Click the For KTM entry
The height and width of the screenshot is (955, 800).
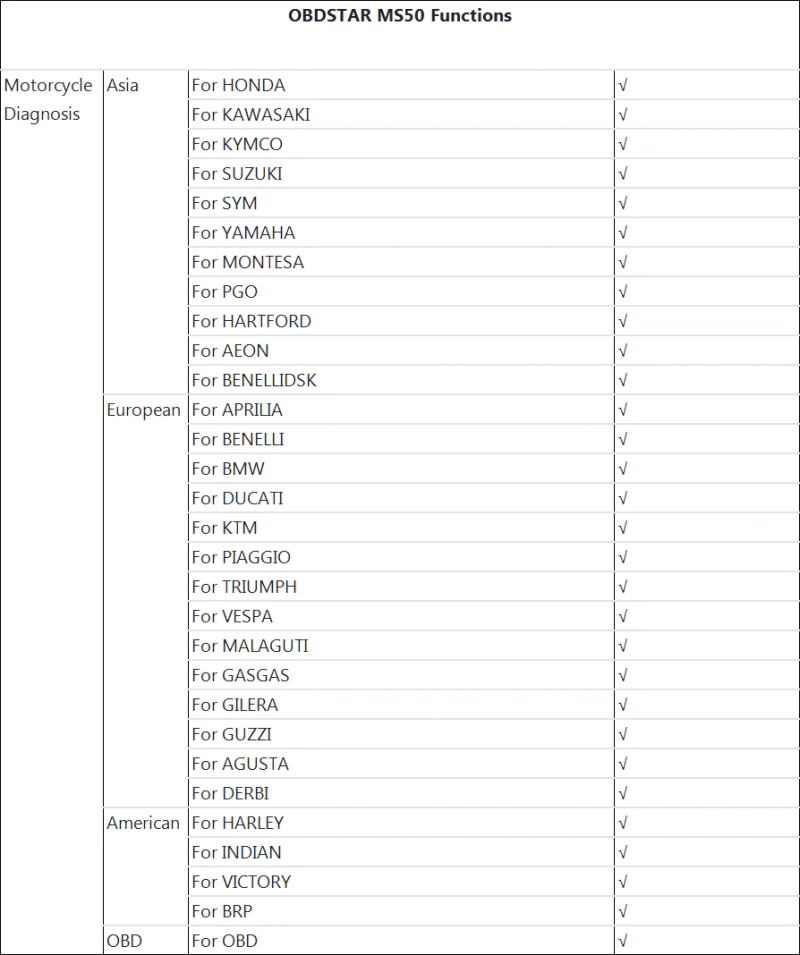click(x=225, y=528)
